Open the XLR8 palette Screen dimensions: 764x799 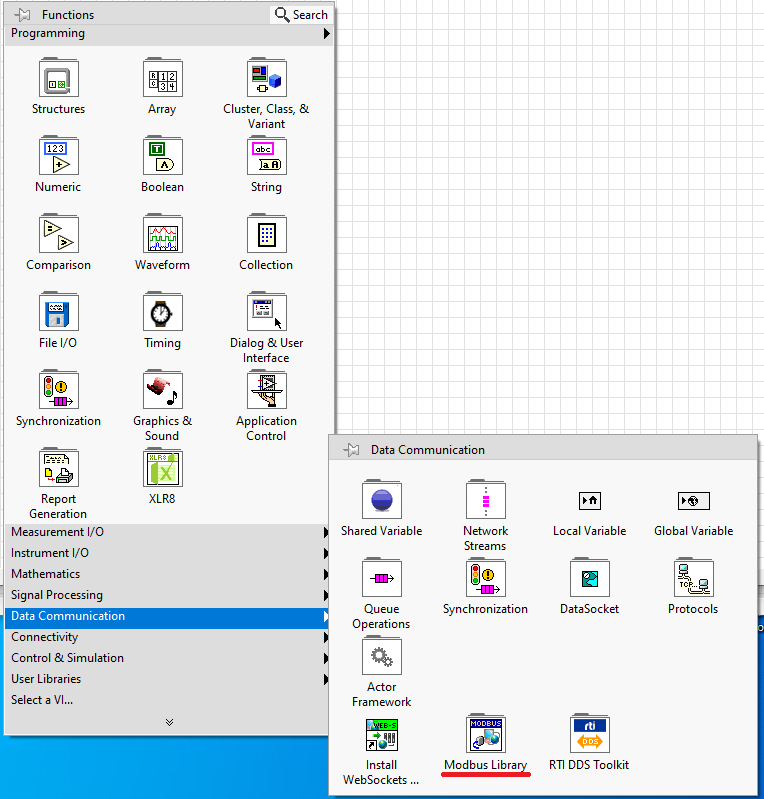pyautogui.click(x=163, y=468)
